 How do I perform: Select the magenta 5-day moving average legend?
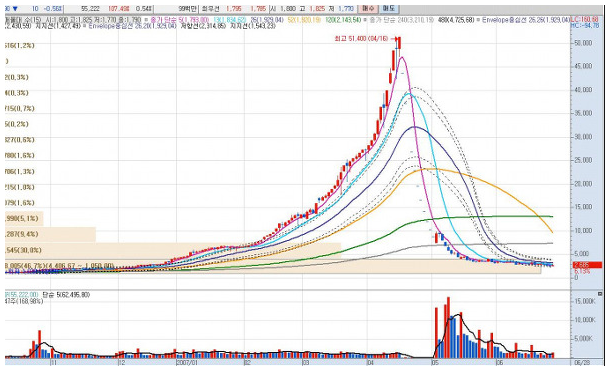(180, 20)
